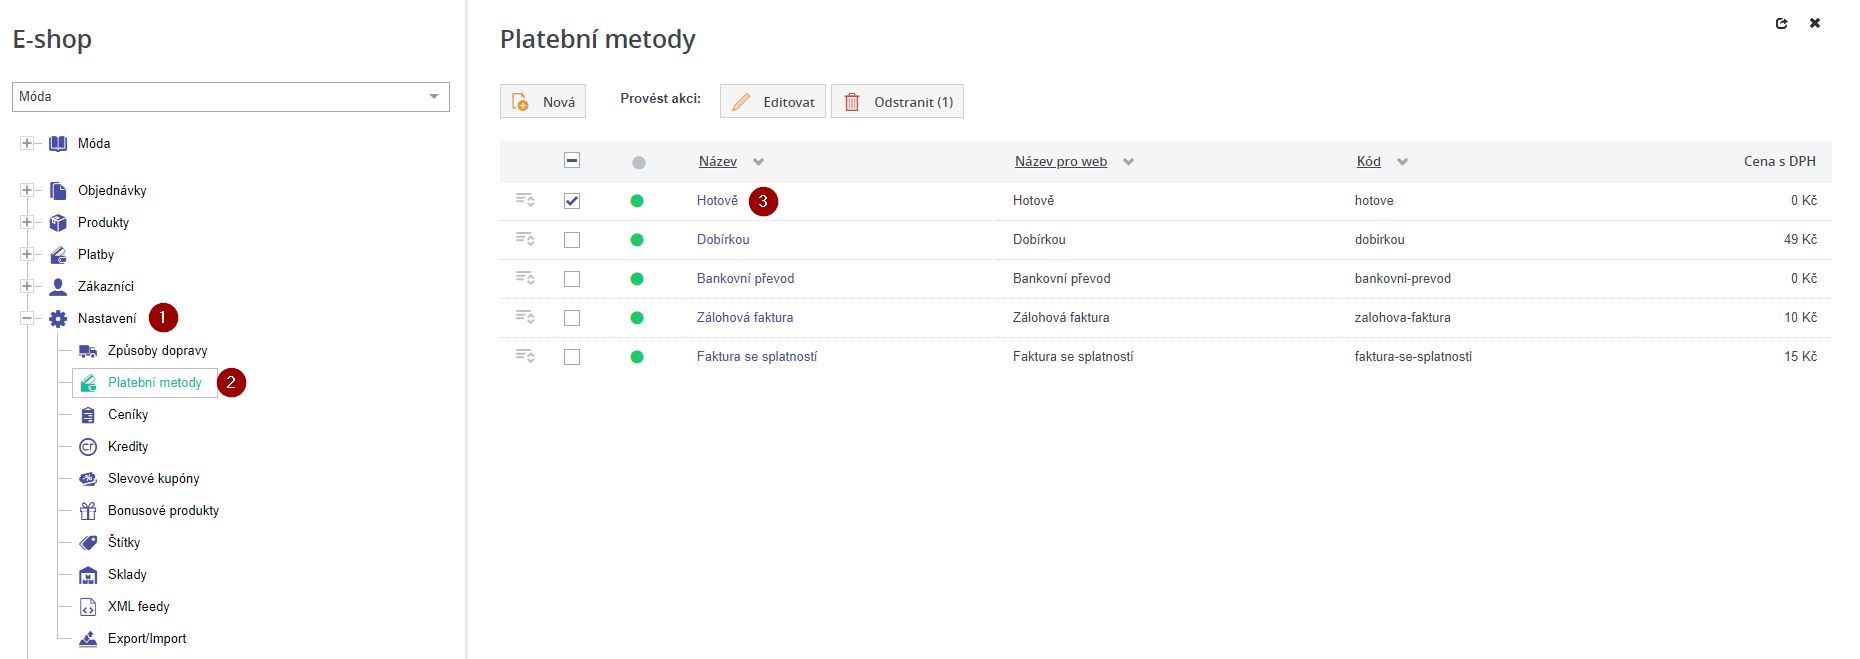Select Ceníky in the settings menu
Screen dimensions: 1860x659
(x=128, y=415)
